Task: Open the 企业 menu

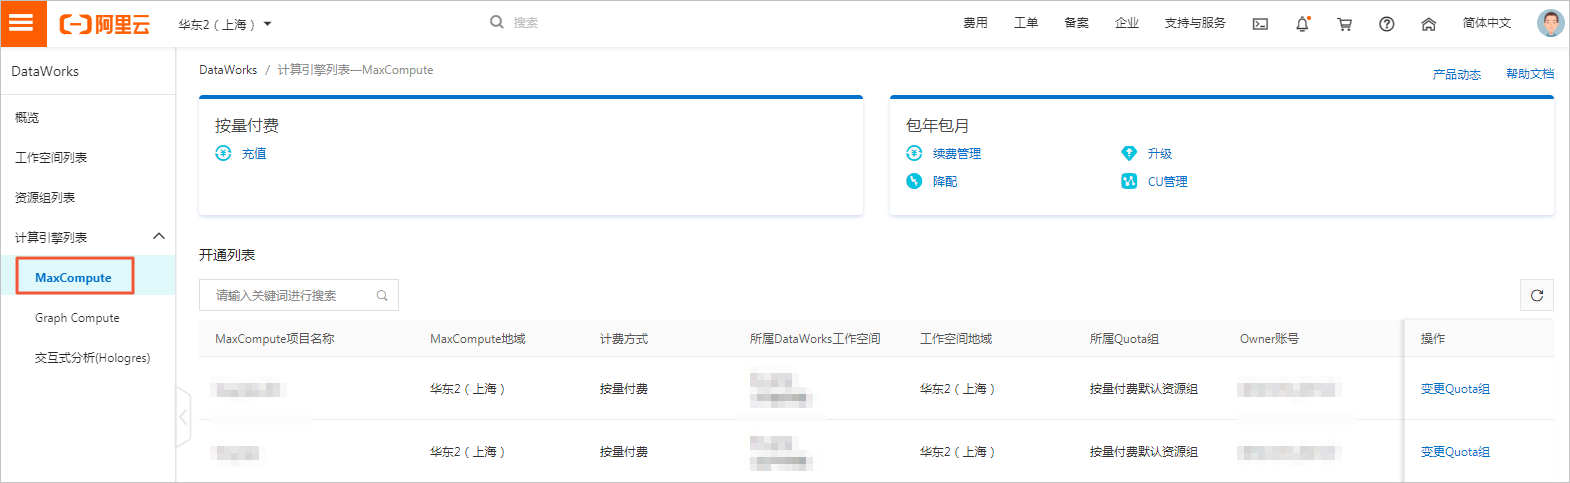Action: 1127,23
